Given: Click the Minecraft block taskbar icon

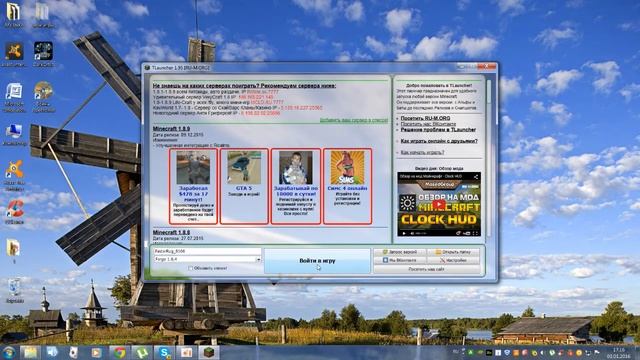Looking at the screenshot, I should point(209,353).
